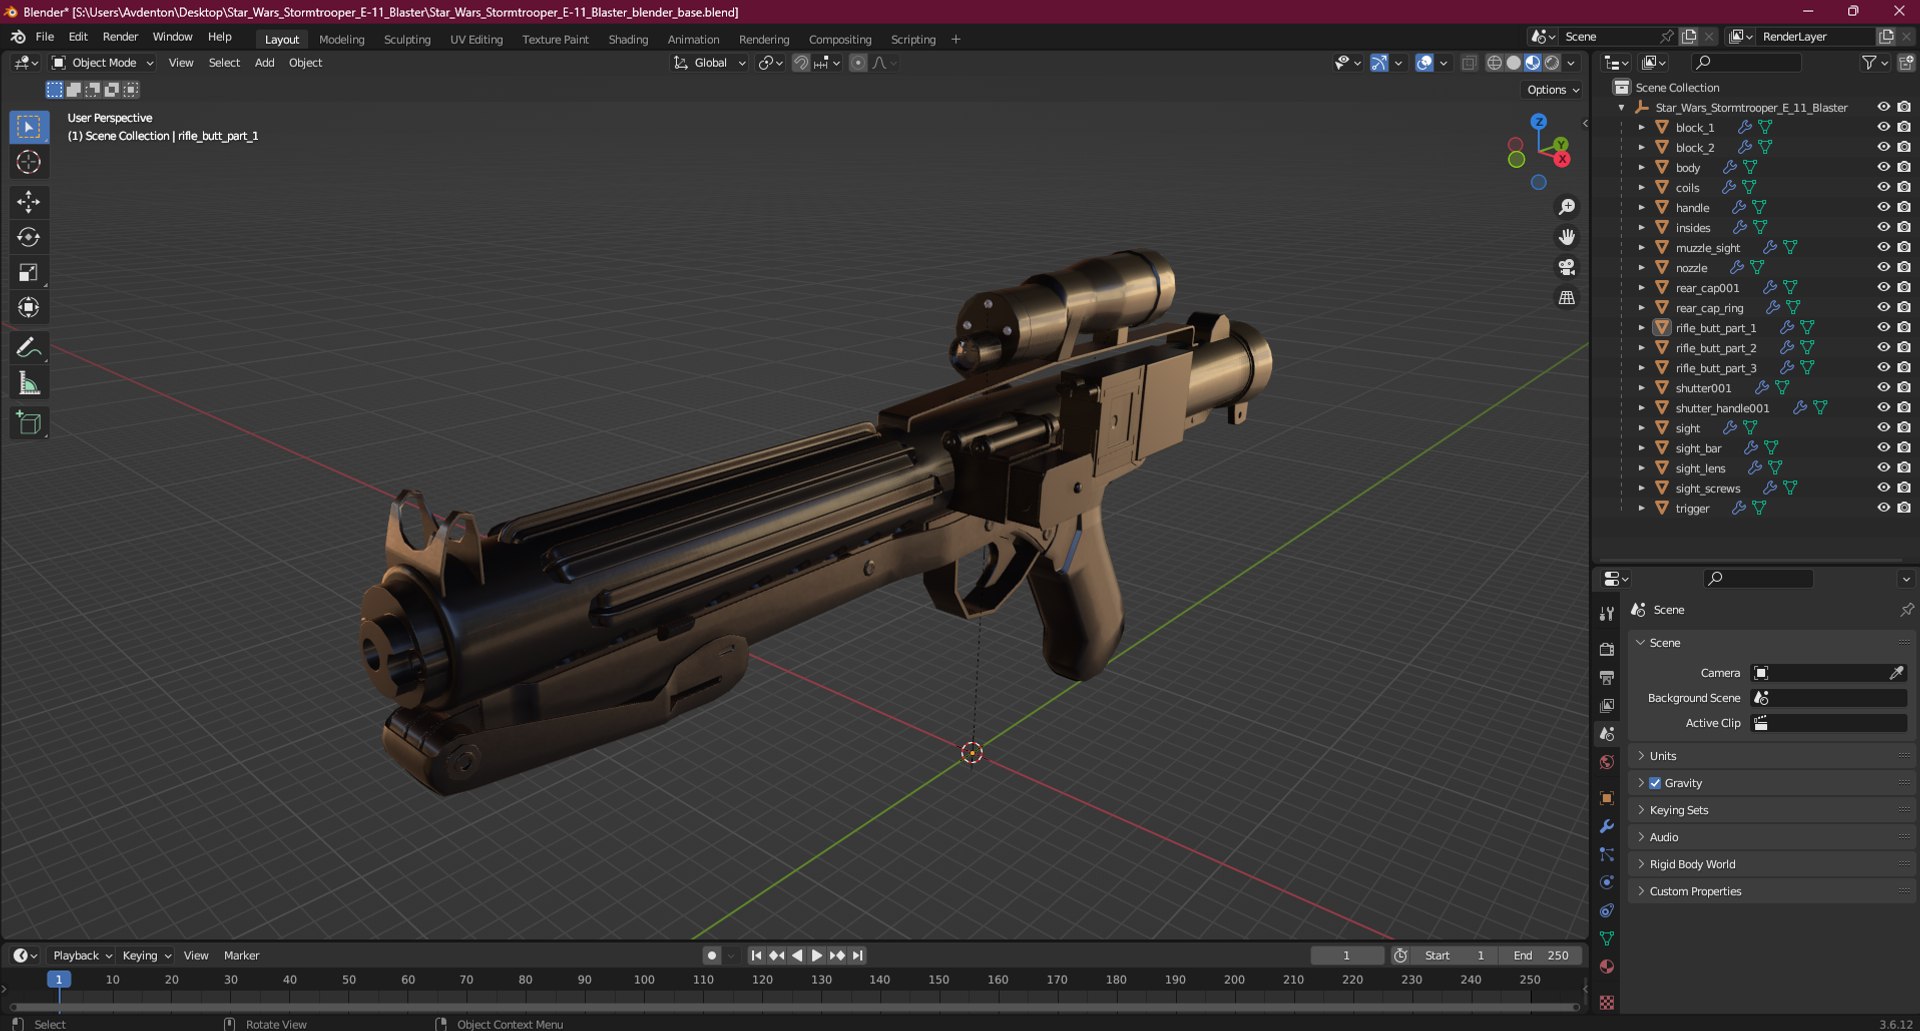This screenshot has width=1920, height=1031.
Task: Open the viewport Options dropdown
Action: 1553,90
